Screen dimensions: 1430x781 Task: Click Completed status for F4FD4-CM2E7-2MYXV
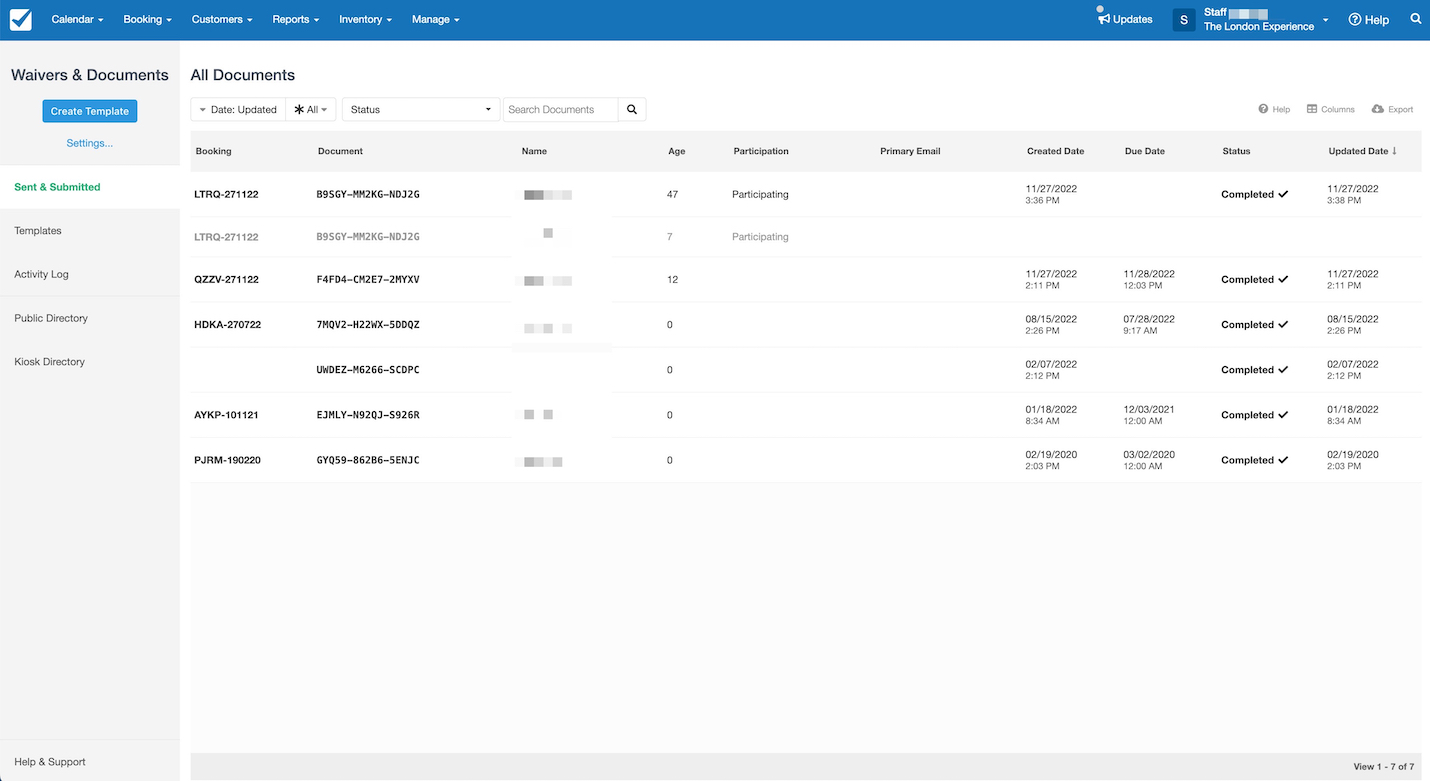(x=1254, y=279)
